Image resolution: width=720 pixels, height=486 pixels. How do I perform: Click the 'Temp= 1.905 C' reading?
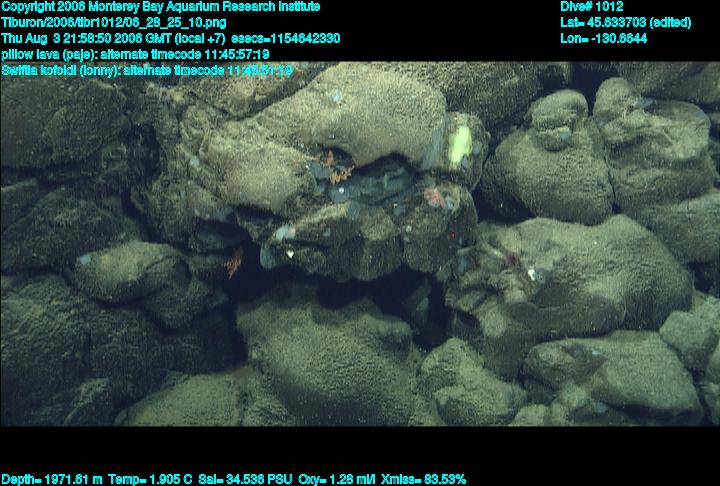click(150, 480)
